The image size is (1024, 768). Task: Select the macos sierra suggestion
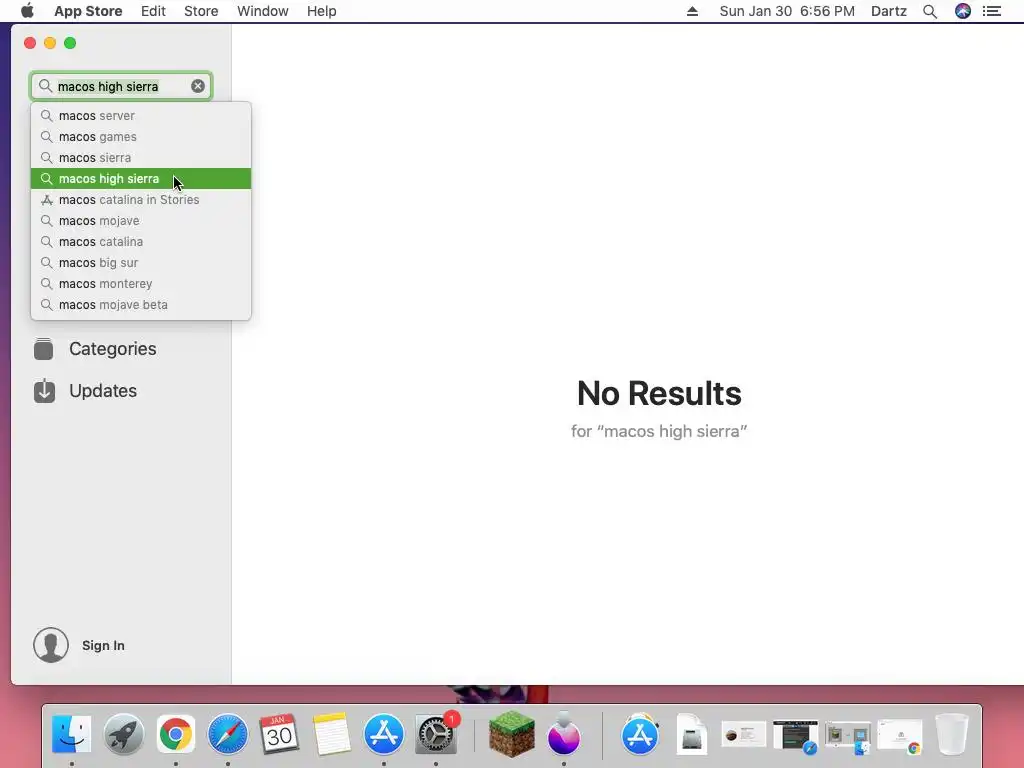pos(141,157)
